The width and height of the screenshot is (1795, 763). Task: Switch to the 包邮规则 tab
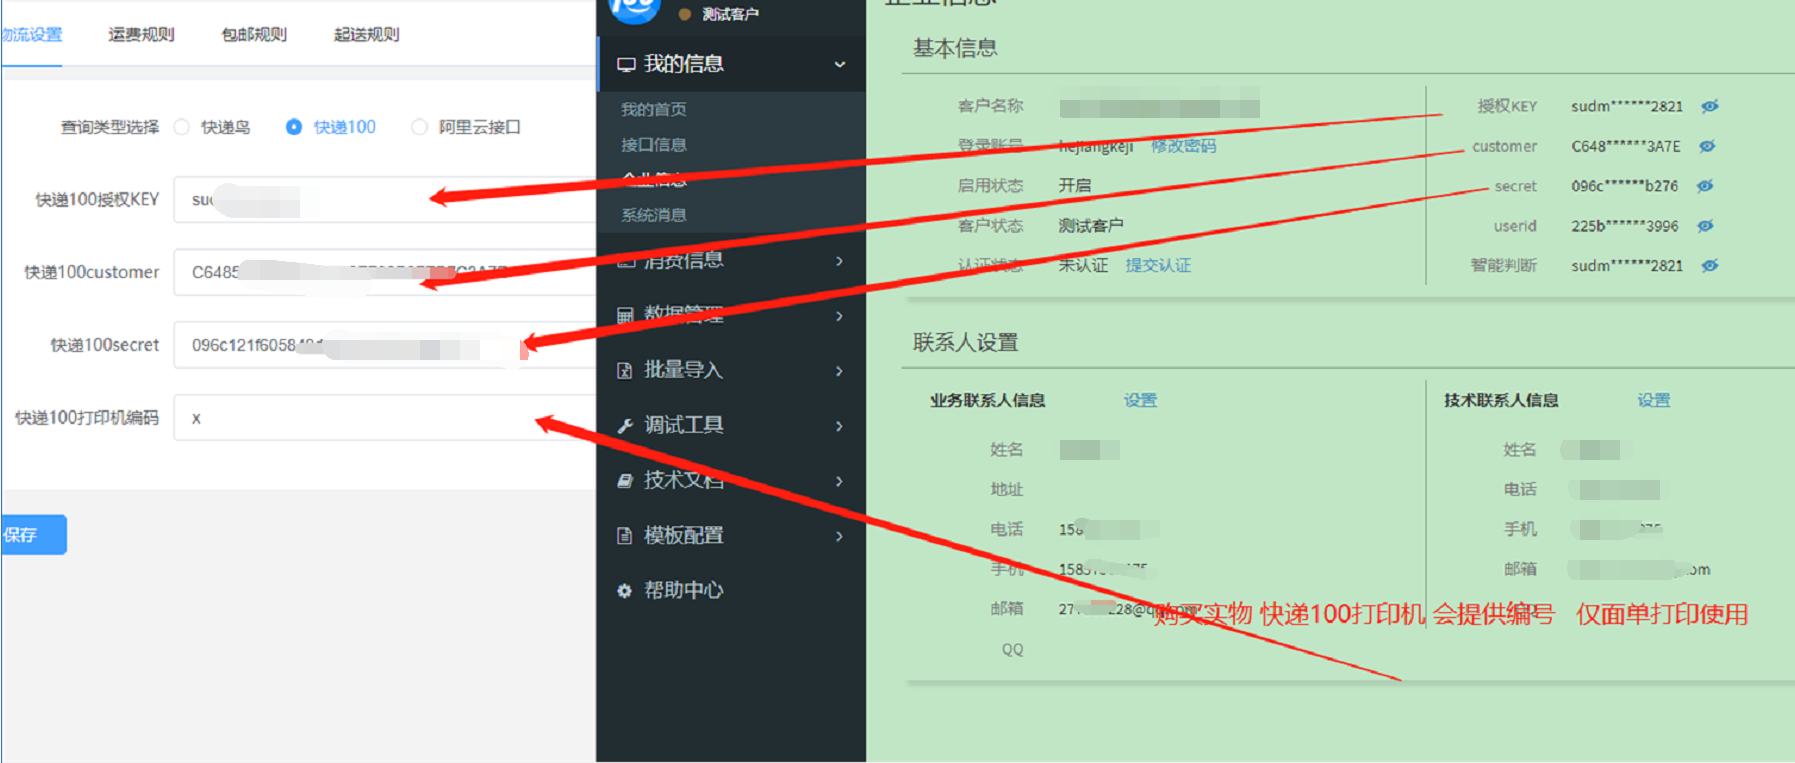coord(254,35)
